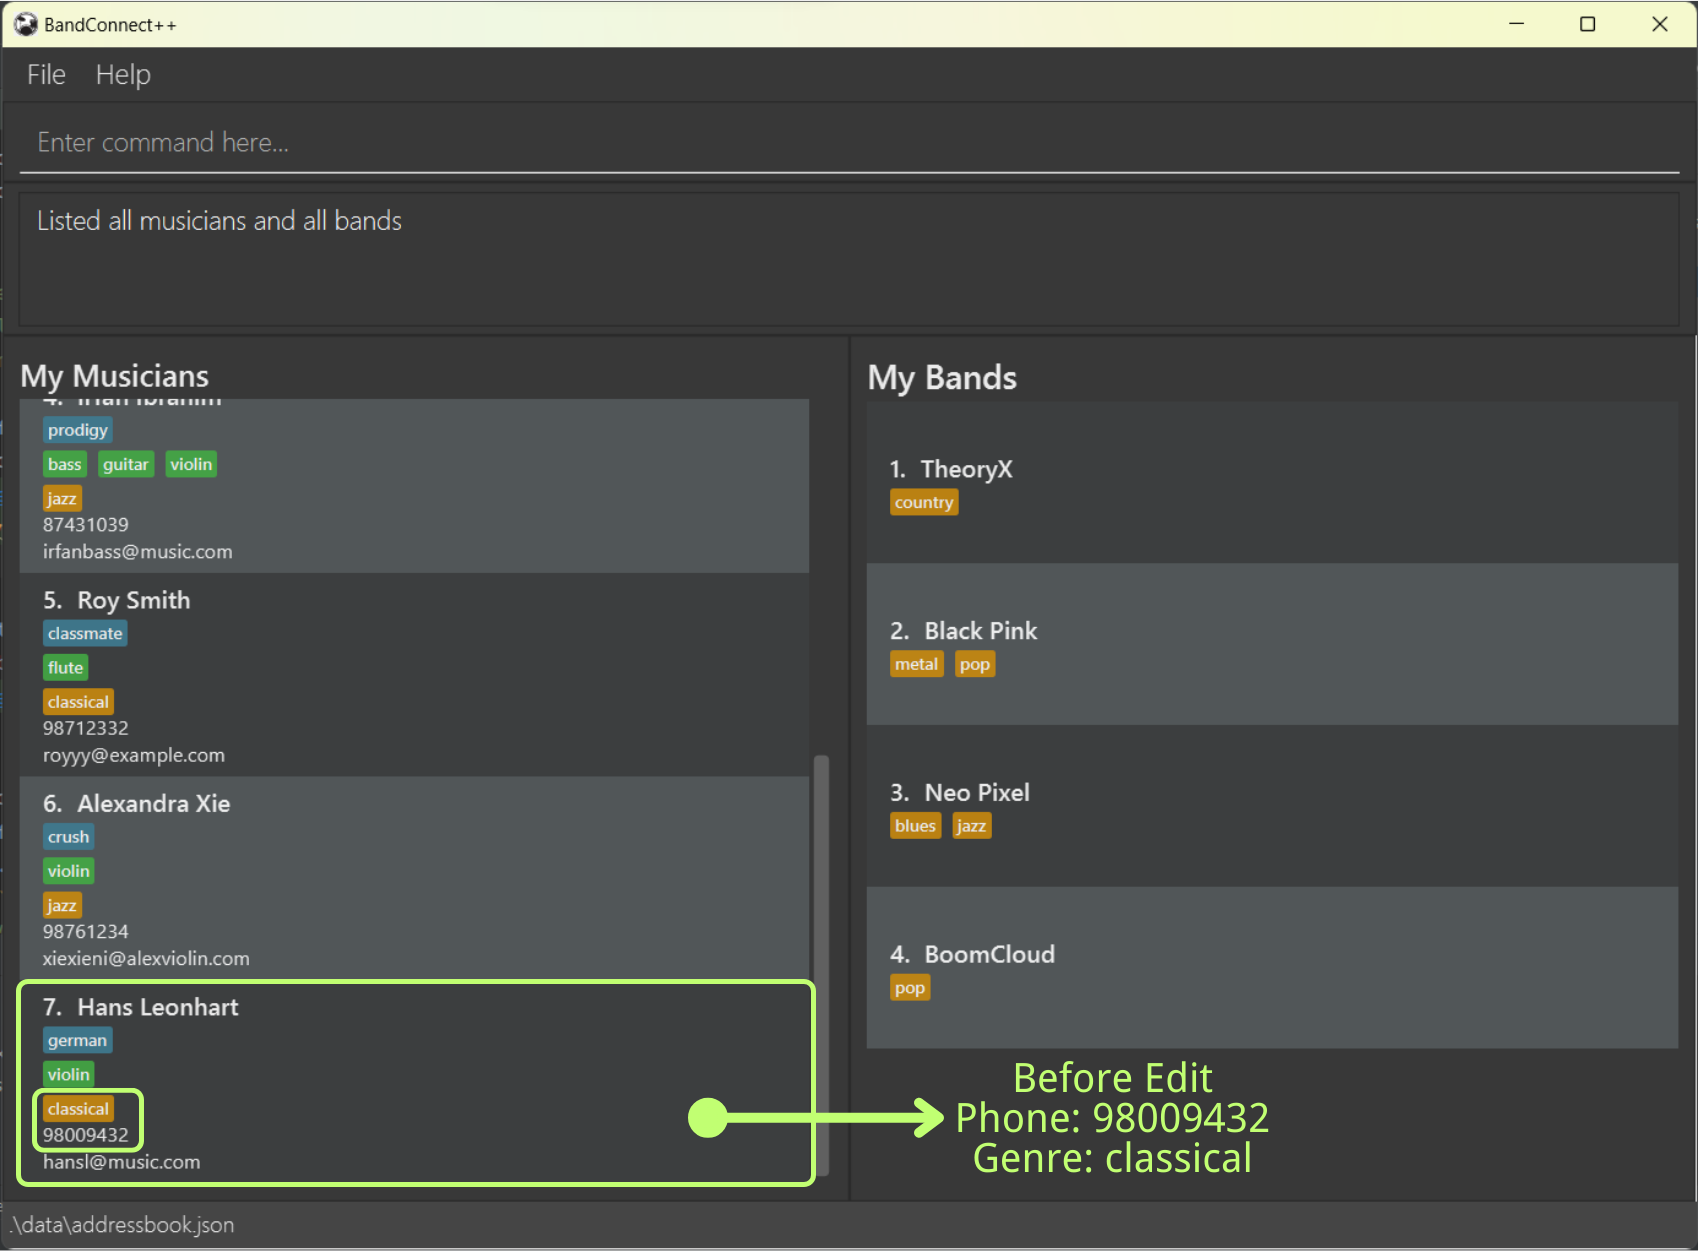Click the classmate tag
1698x1252 pixels.
[x=85, y=633]
